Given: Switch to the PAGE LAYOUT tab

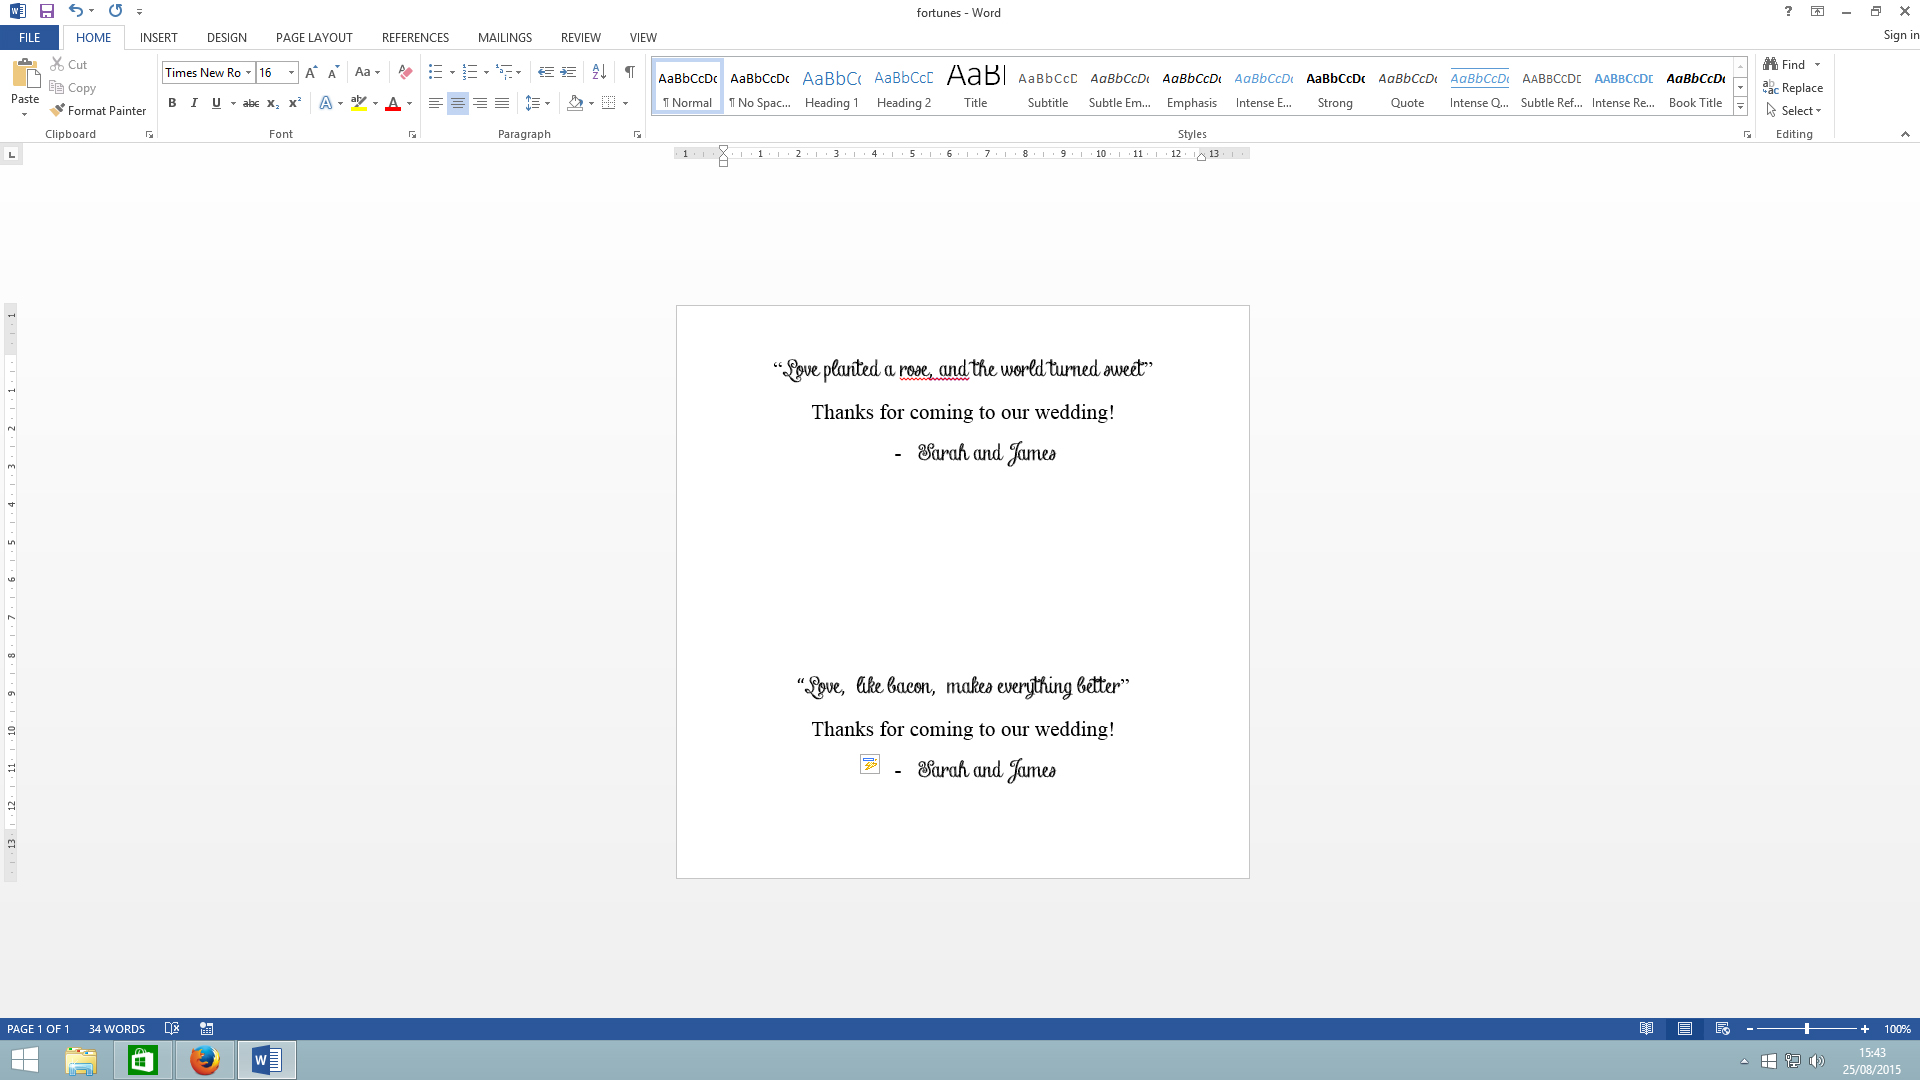Looking at the screenshot, I should point(314,37).
